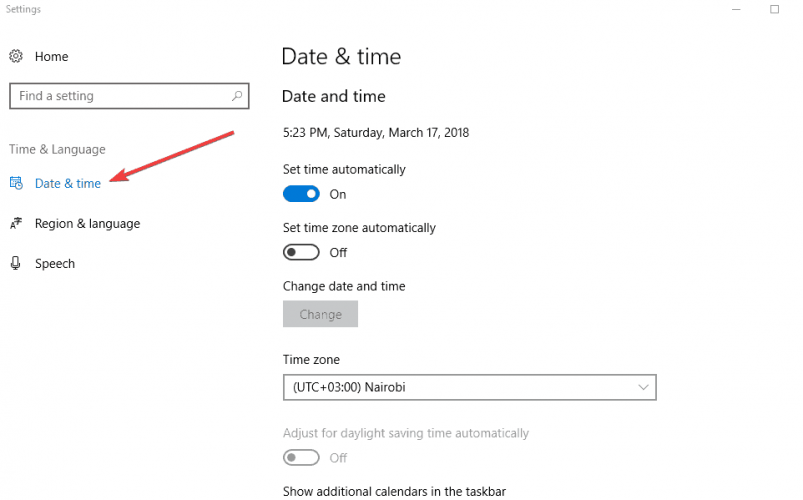
Task: Click the search magnifier icon
Action: coord(237,96)
